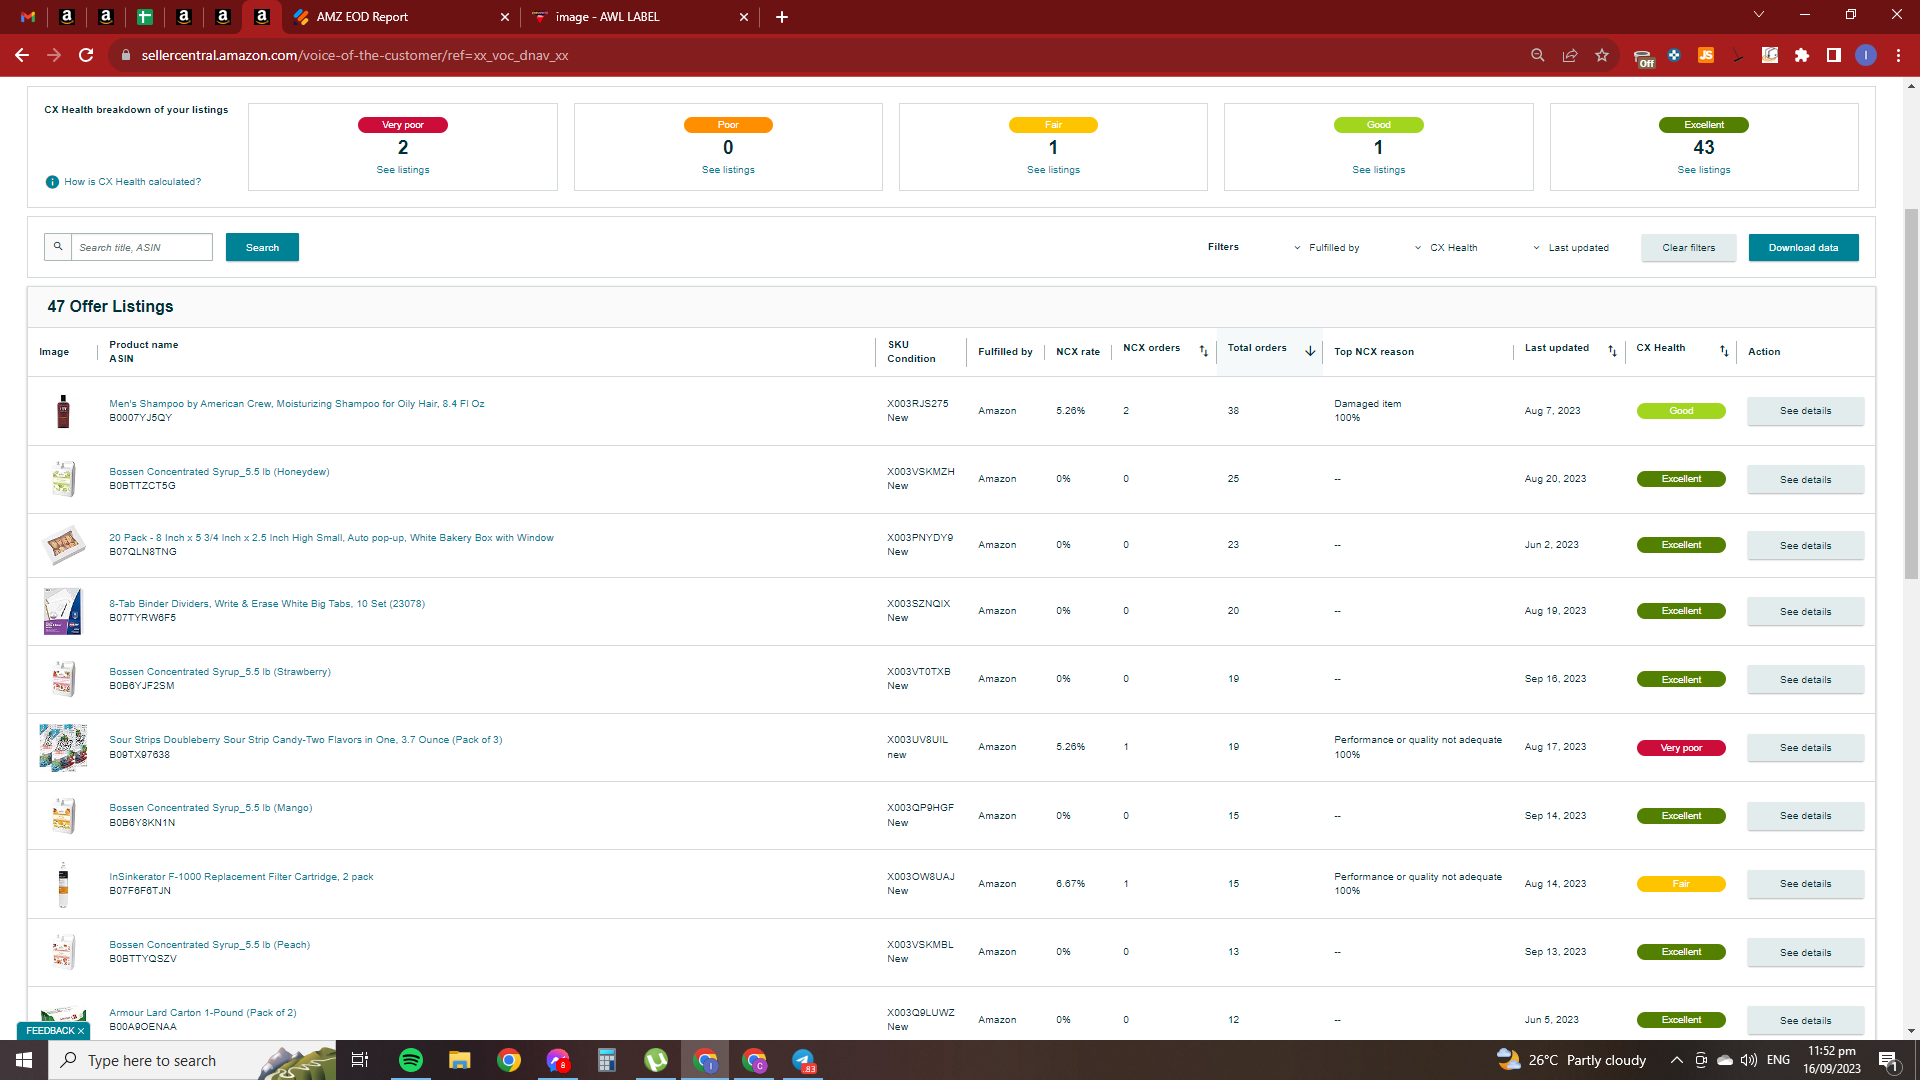Screen dimensions: 1920x1080
Task: See details for InSinkerator Filter Cartridge
Action: pos(1805,884)
